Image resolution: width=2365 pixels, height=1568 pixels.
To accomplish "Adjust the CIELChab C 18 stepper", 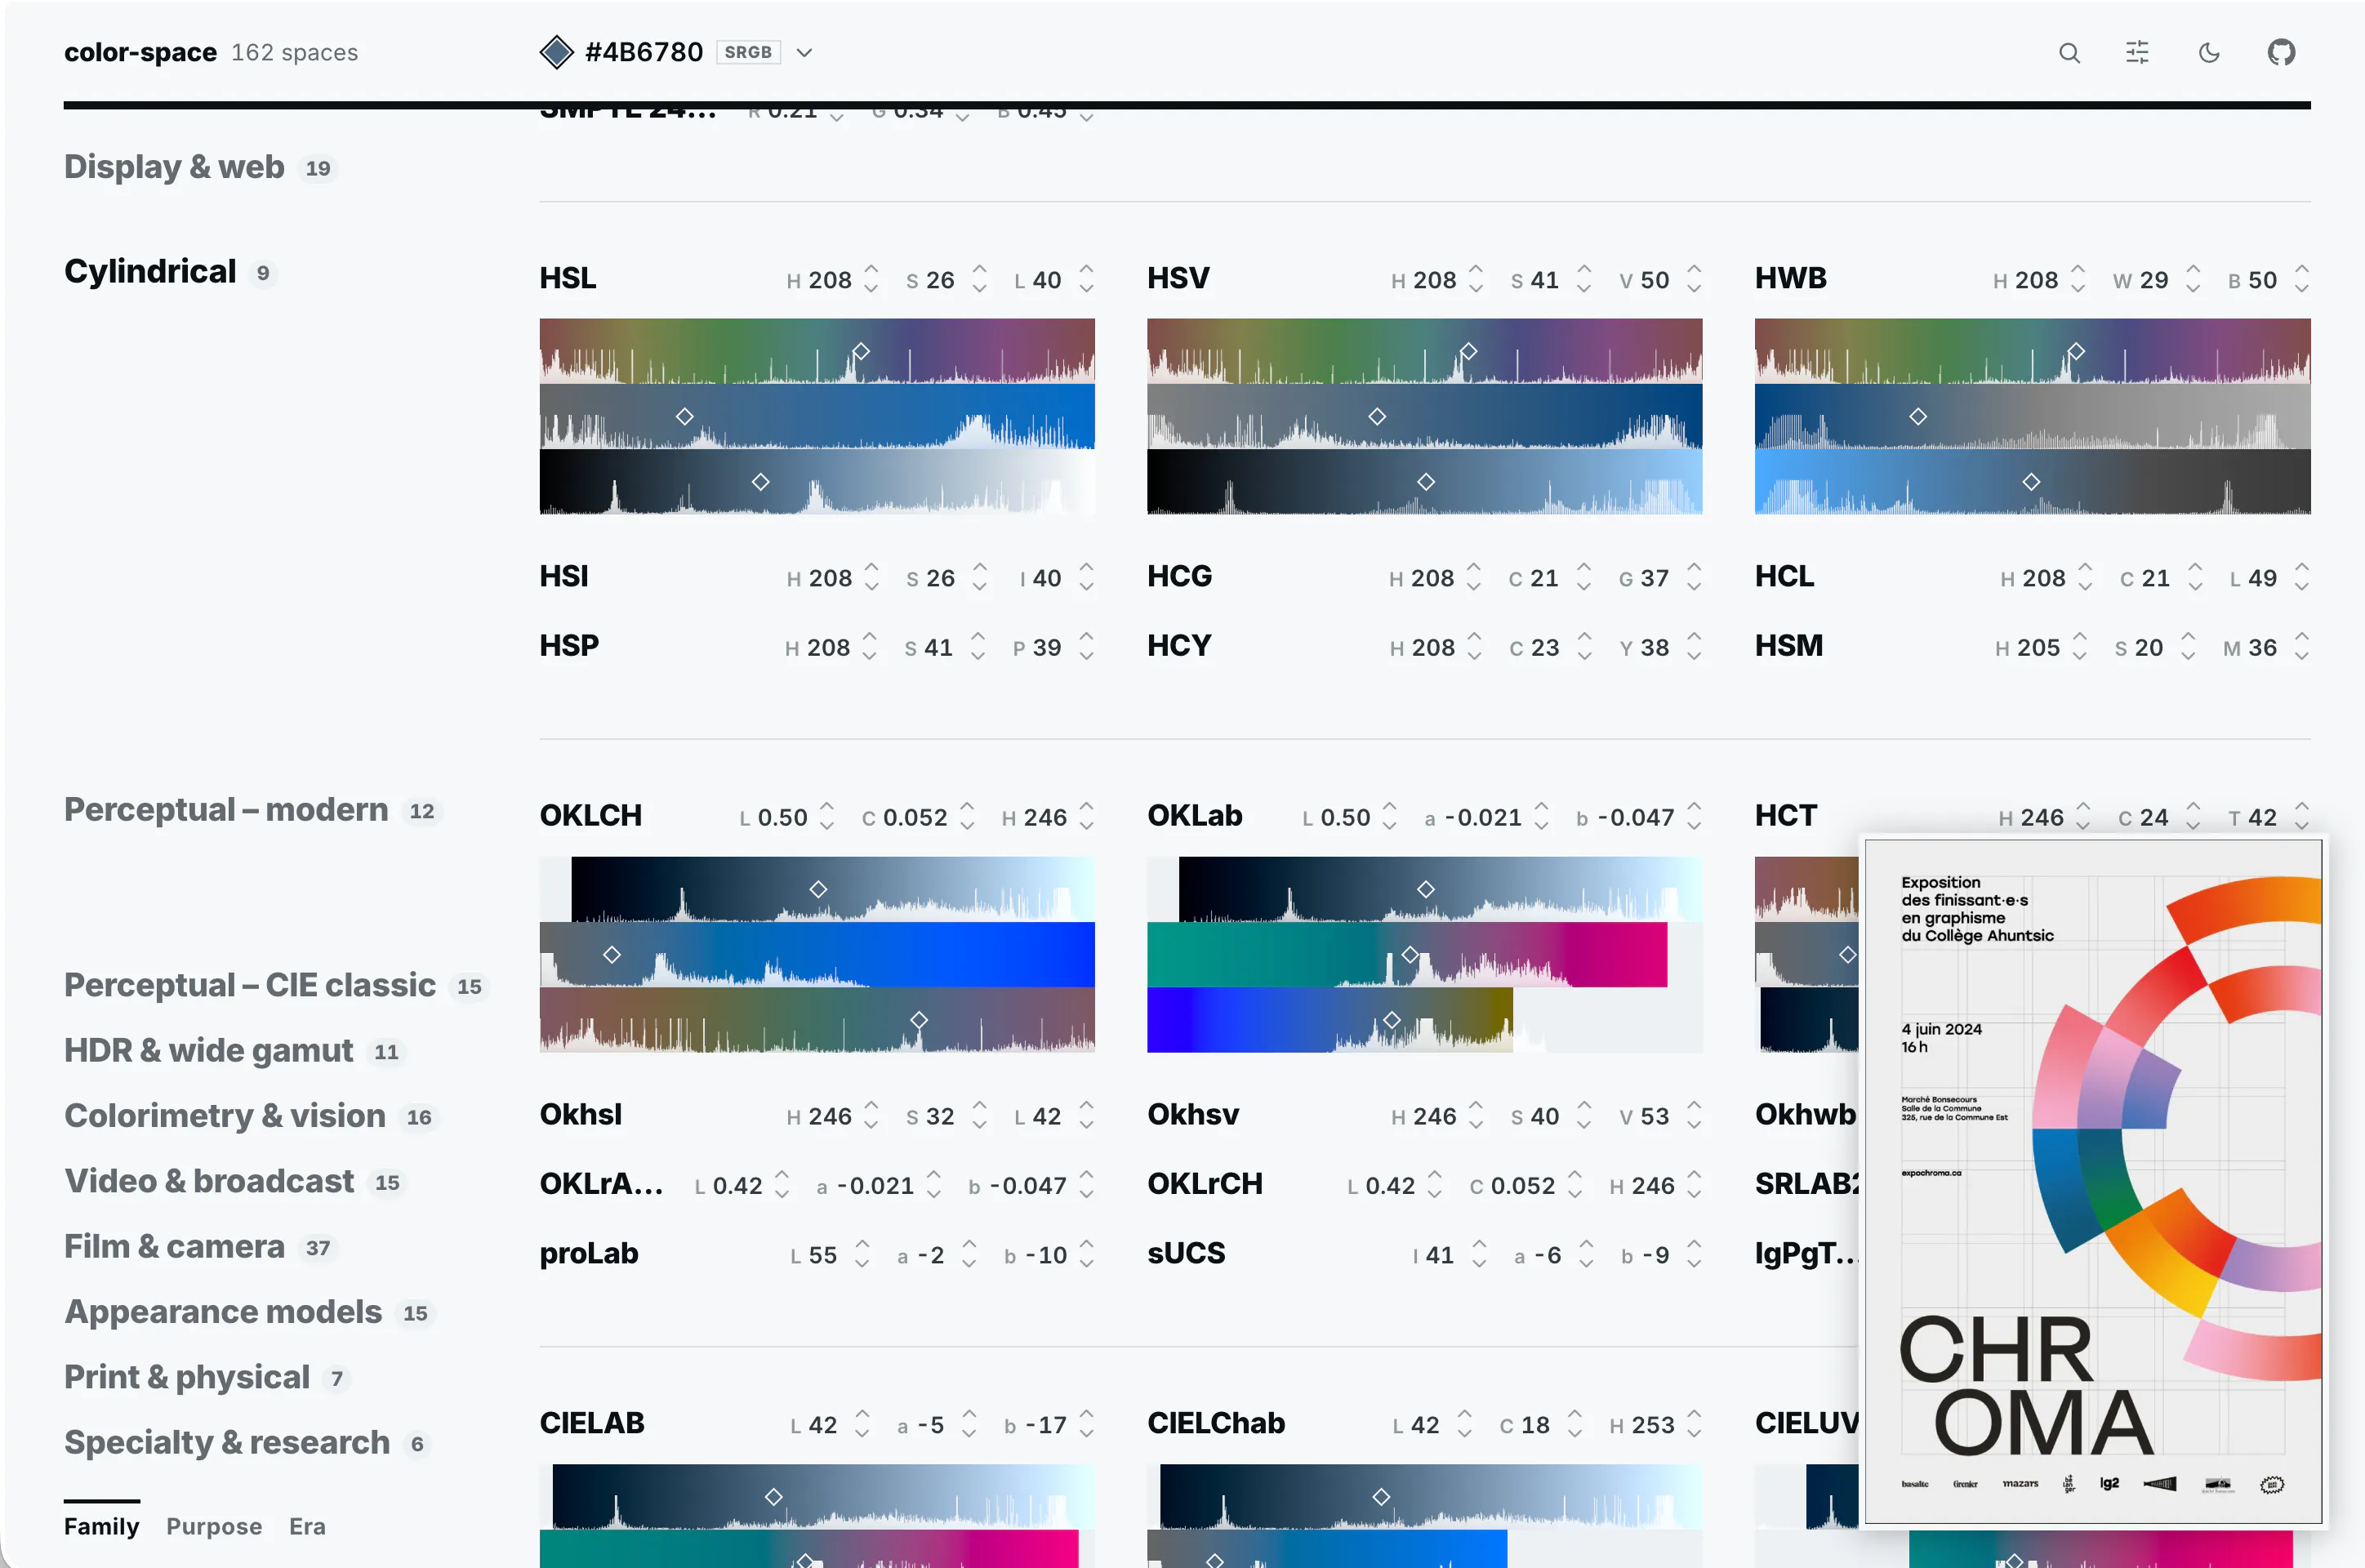I will pos(1575,1425).
